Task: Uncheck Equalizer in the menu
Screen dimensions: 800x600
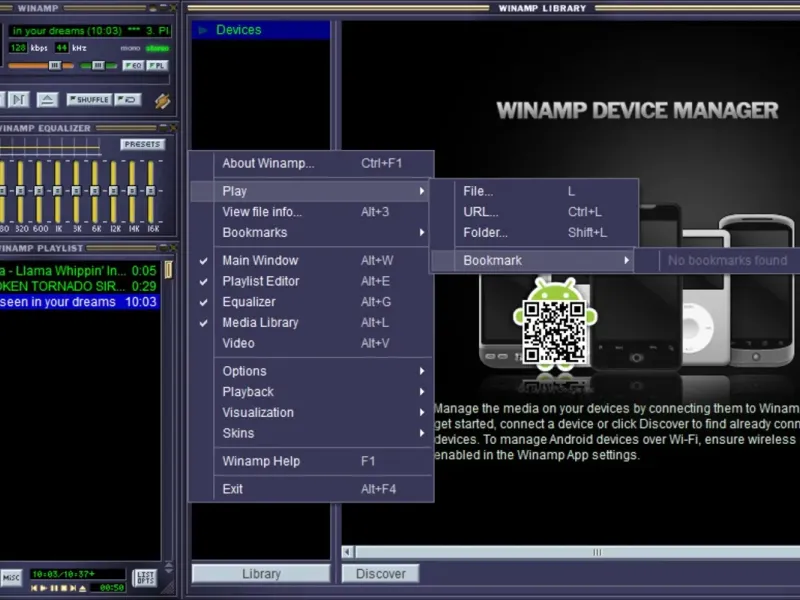Action: click(x=312, y=302)
